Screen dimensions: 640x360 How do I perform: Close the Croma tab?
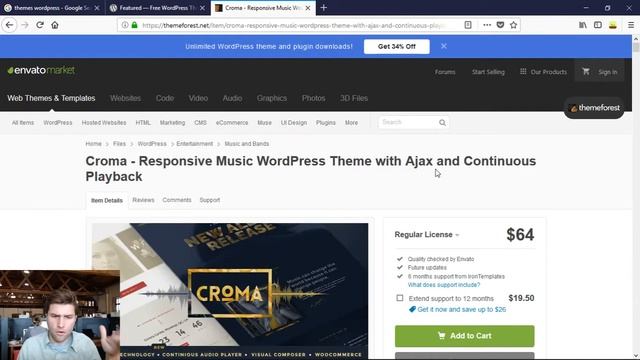308,8
